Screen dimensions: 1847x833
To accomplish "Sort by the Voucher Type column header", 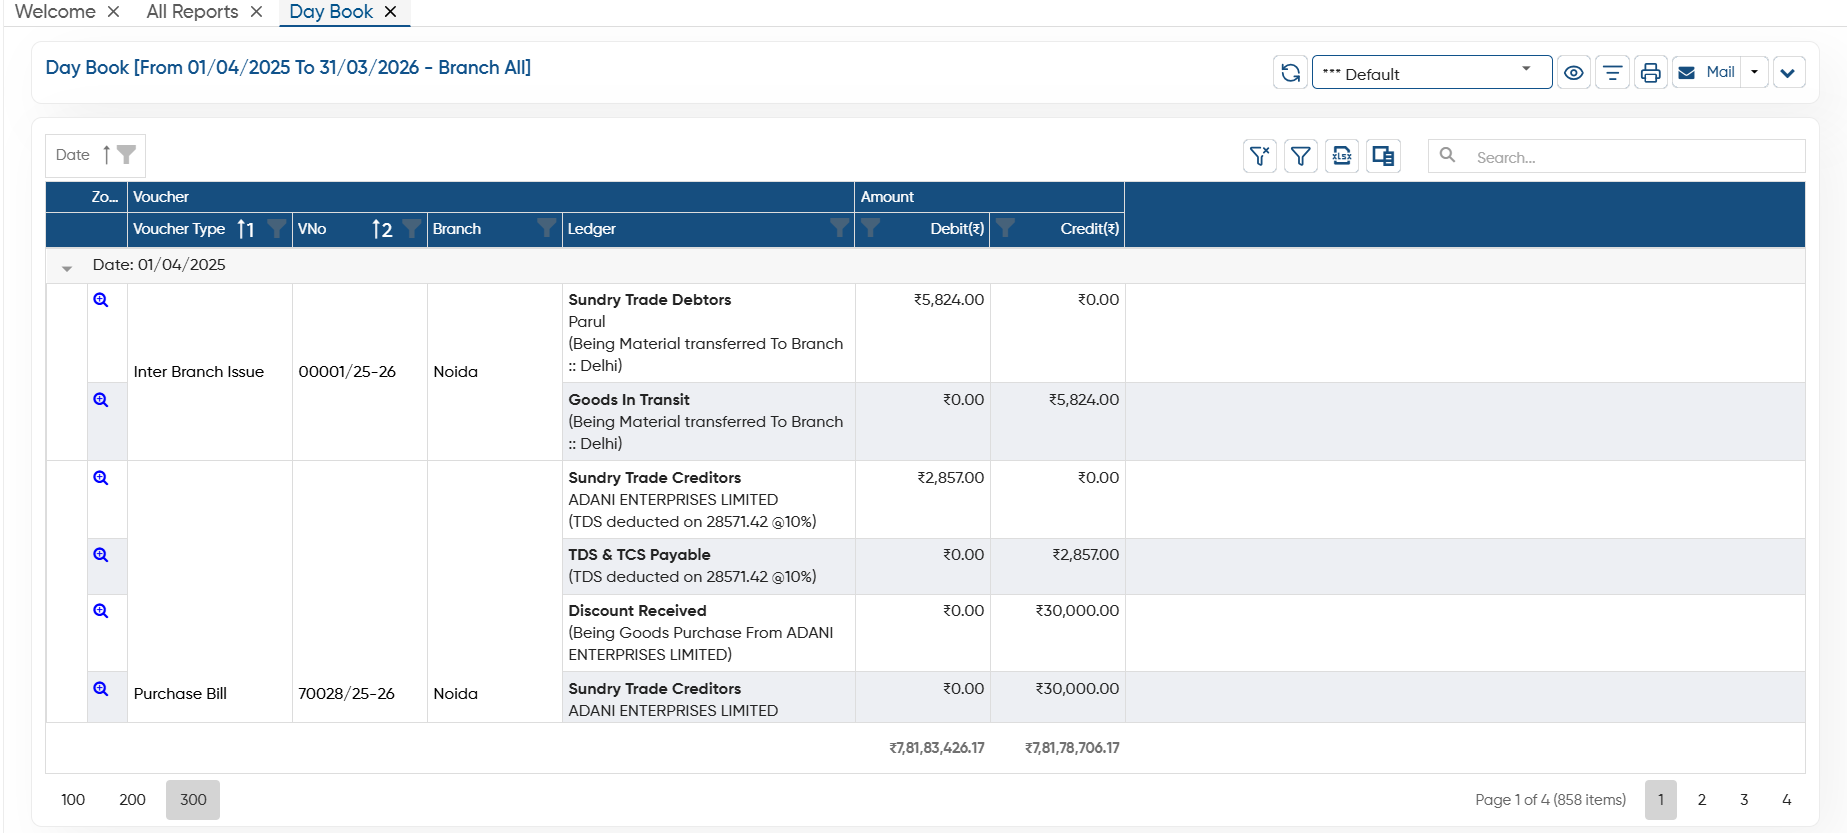I will (180, 229).
